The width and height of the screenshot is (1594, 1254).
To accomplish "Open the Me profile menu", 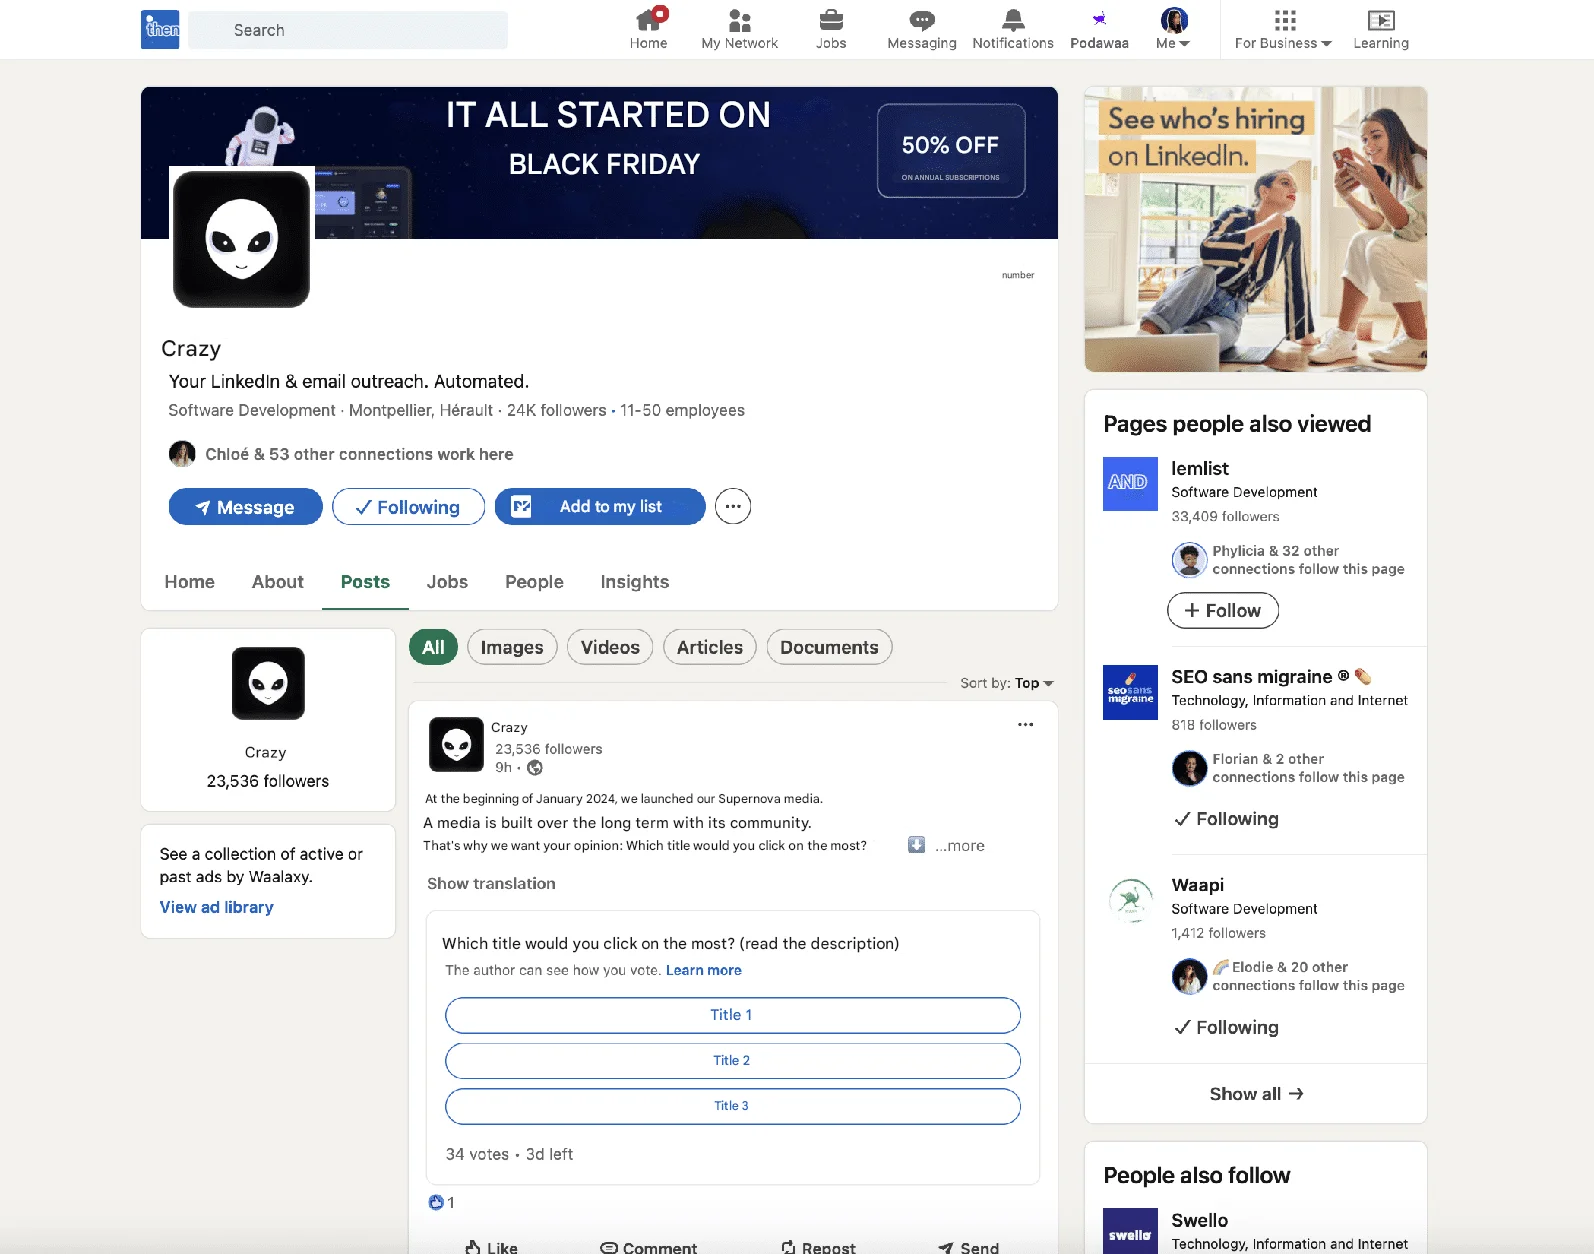I will (x=1173, y=29).
